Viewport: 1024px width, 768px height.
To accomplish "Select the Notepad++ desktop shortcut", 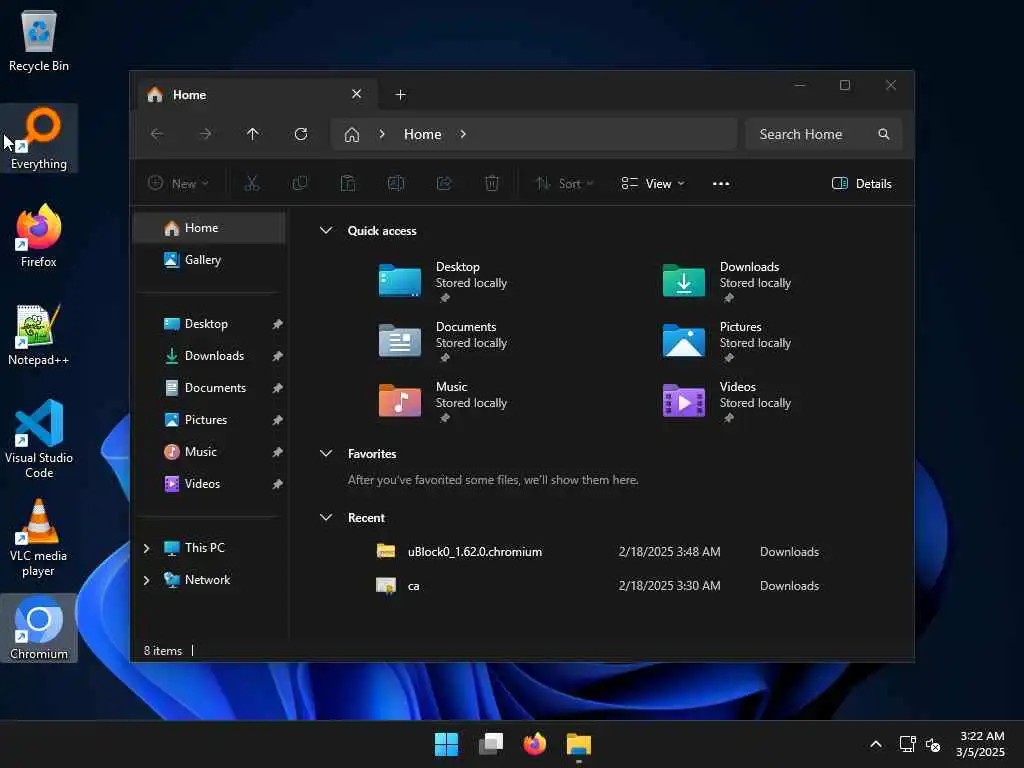I will [39, 334].
